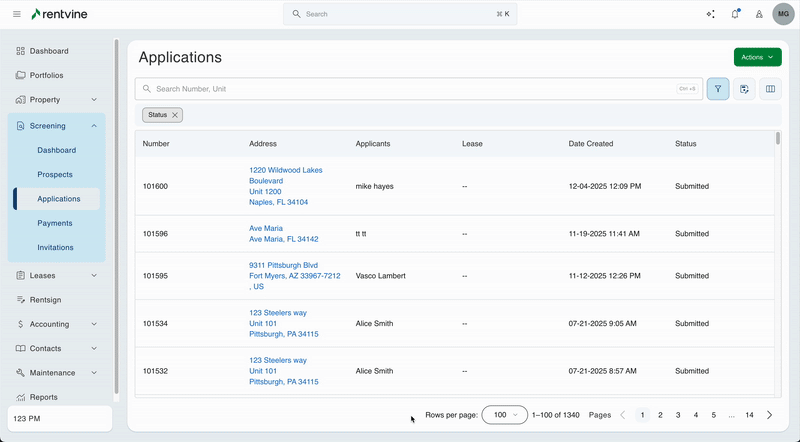
Task: Select Prospects under Screening
Action: pyautogui.click(x=55, y=175)
